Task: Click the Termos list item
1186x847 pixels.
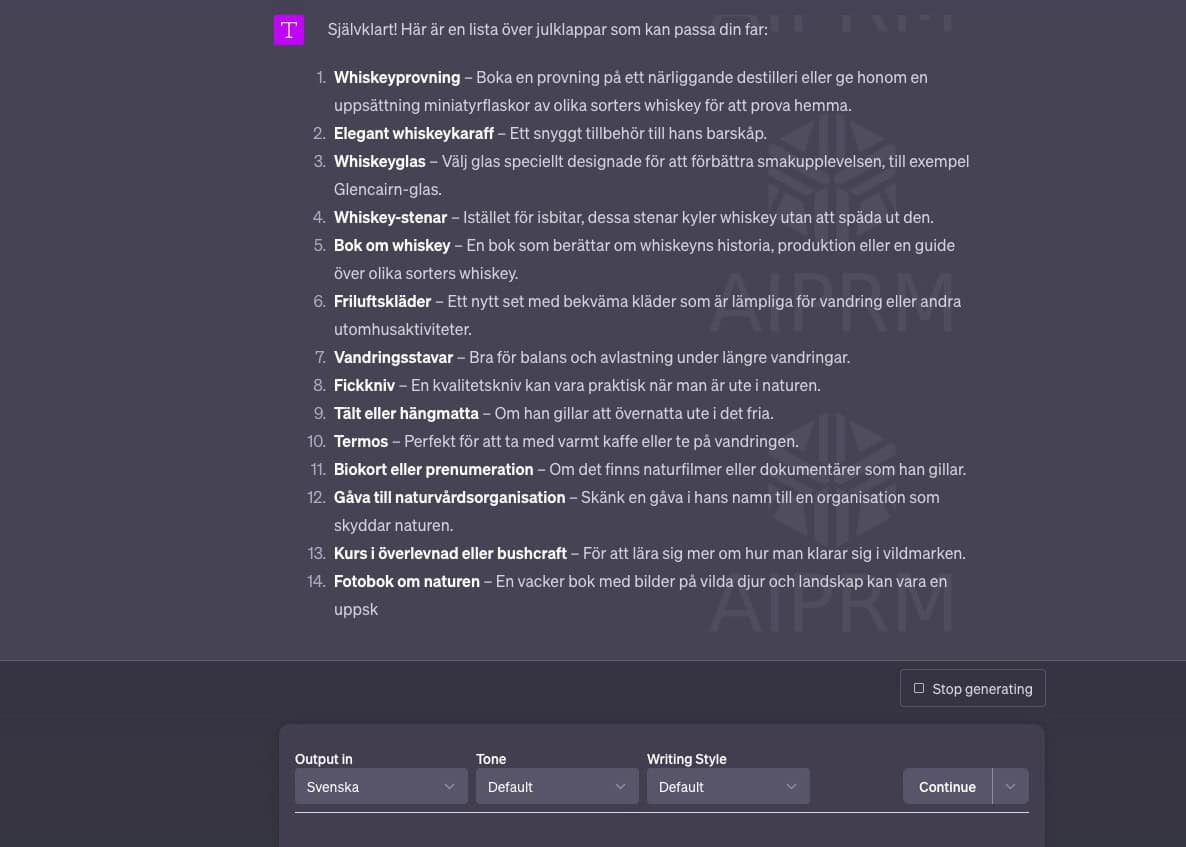Action: 361,441
